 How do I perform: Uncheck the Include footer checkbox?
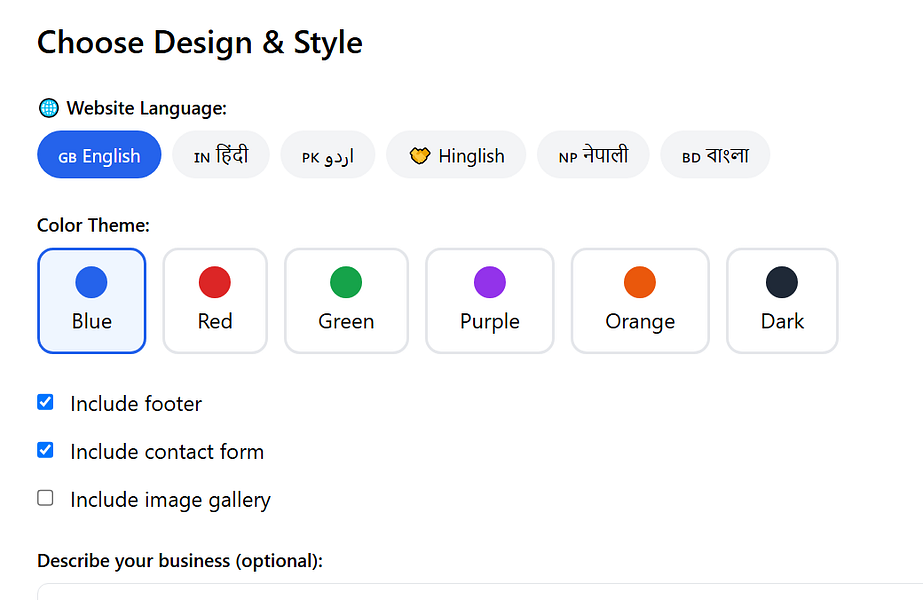point(45,402)
